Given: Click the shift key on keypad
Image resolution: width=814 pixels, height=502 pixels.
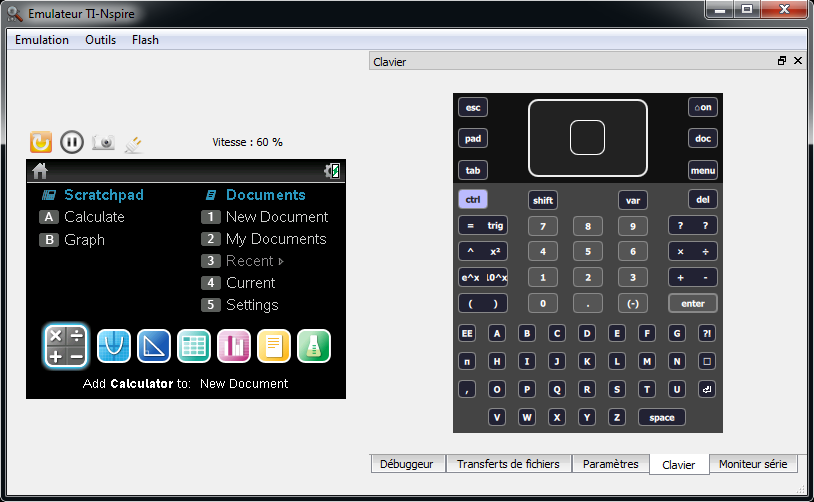Looking at the screenshot, I should (x=543, y=200).
